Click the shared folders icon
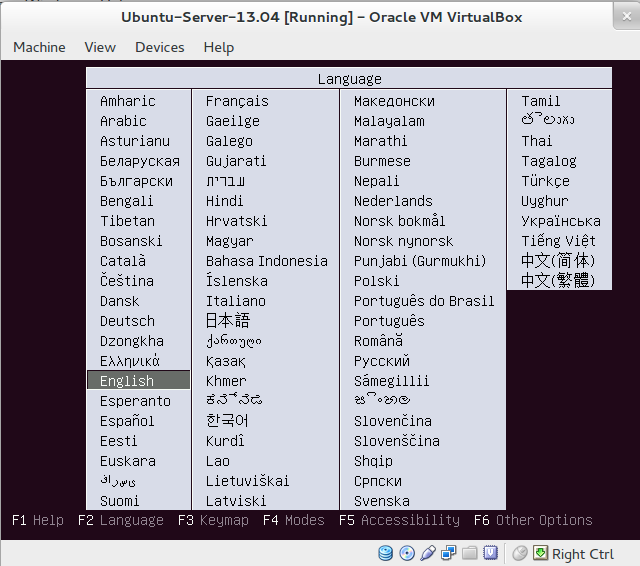Viewport: 640px width, 566px height. [x=469, y=553]
